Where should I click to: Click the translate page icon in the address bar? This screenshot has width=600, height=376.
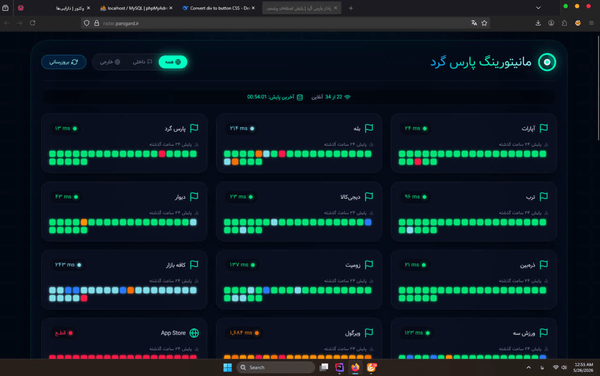(x=474, y=23)
